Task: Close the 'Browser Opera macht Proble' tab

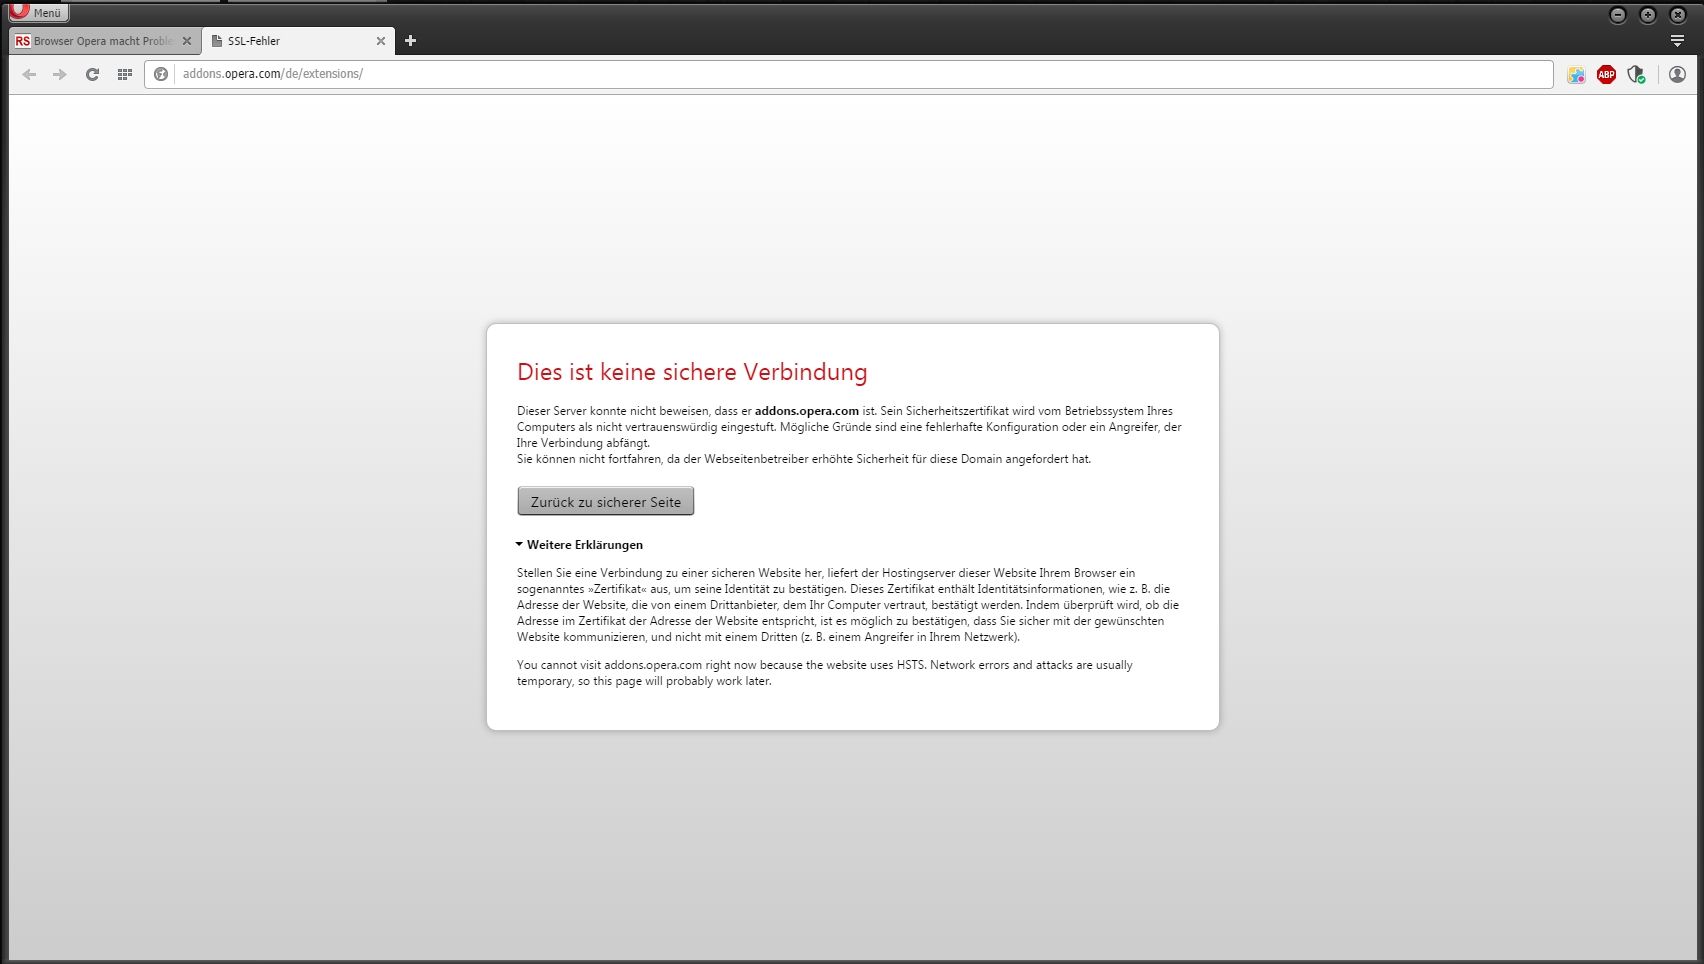Action: pos(187,41)
